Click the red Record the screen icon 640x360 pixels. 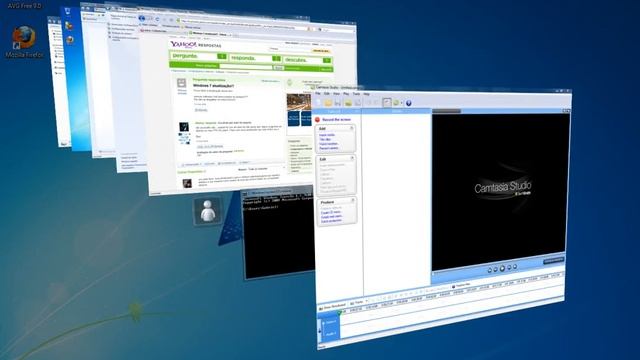[x=318, y=120]
